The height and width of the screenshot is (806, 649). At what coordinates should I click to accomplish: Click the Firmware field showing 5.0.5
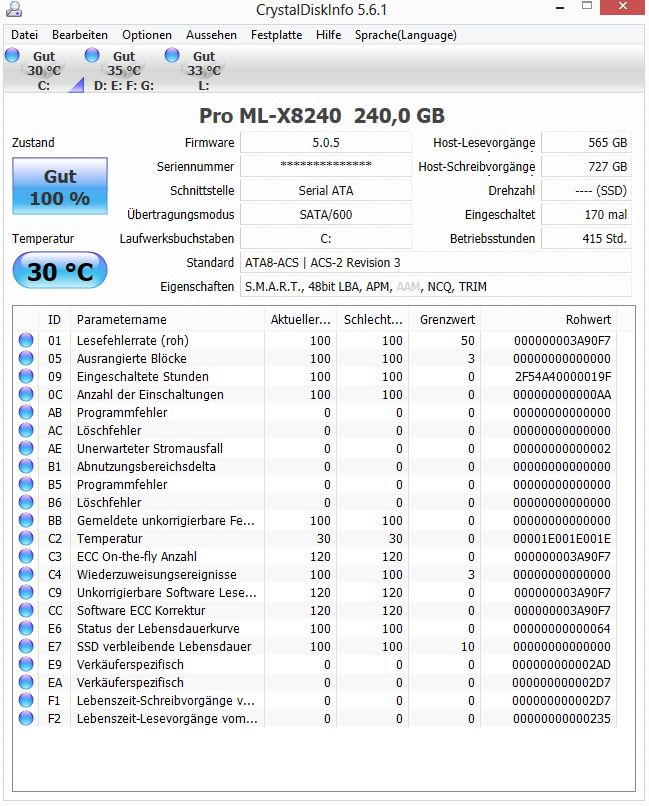(x=326, y=142)
